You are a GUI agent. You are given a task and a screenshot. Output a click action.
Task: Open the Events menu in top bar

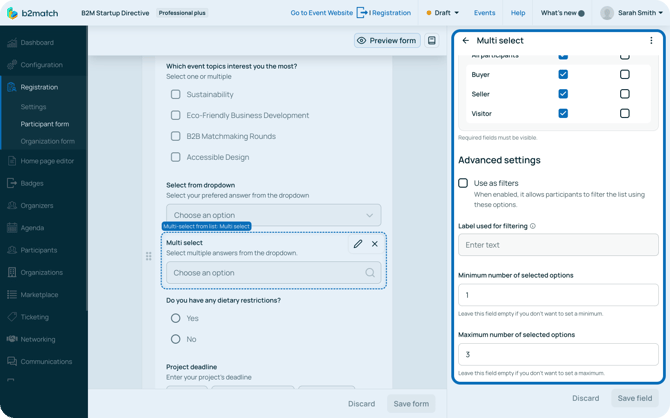click(484, 13)
